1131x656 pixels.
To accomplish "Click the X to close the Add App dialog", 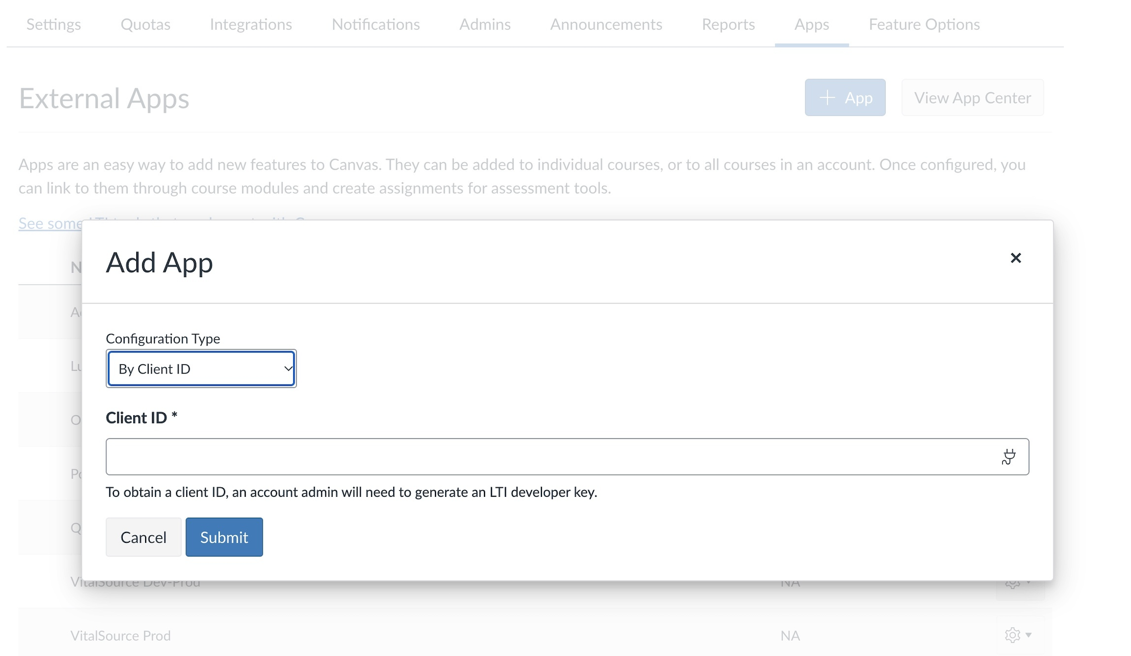I will click(x=1016, y=258).
